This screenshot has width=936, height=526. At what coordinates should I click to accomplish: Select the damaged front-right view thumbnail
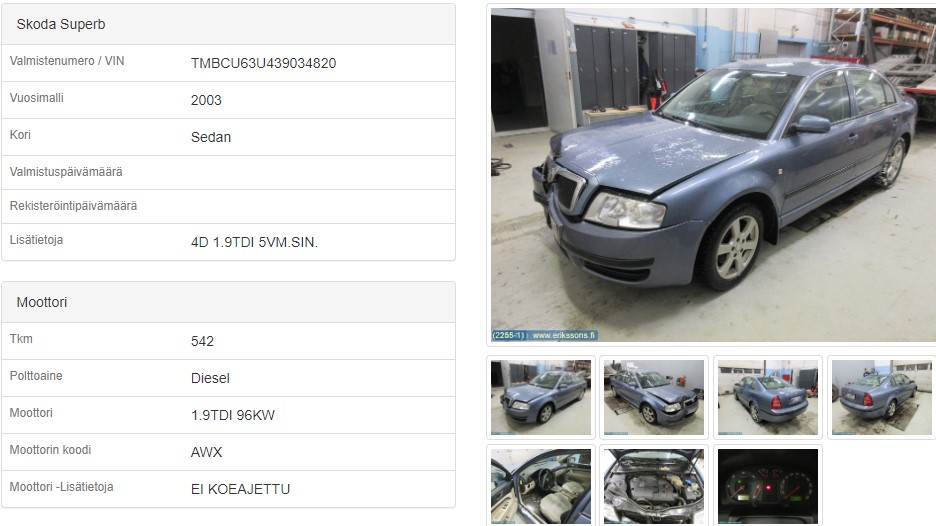pos(654,397)
